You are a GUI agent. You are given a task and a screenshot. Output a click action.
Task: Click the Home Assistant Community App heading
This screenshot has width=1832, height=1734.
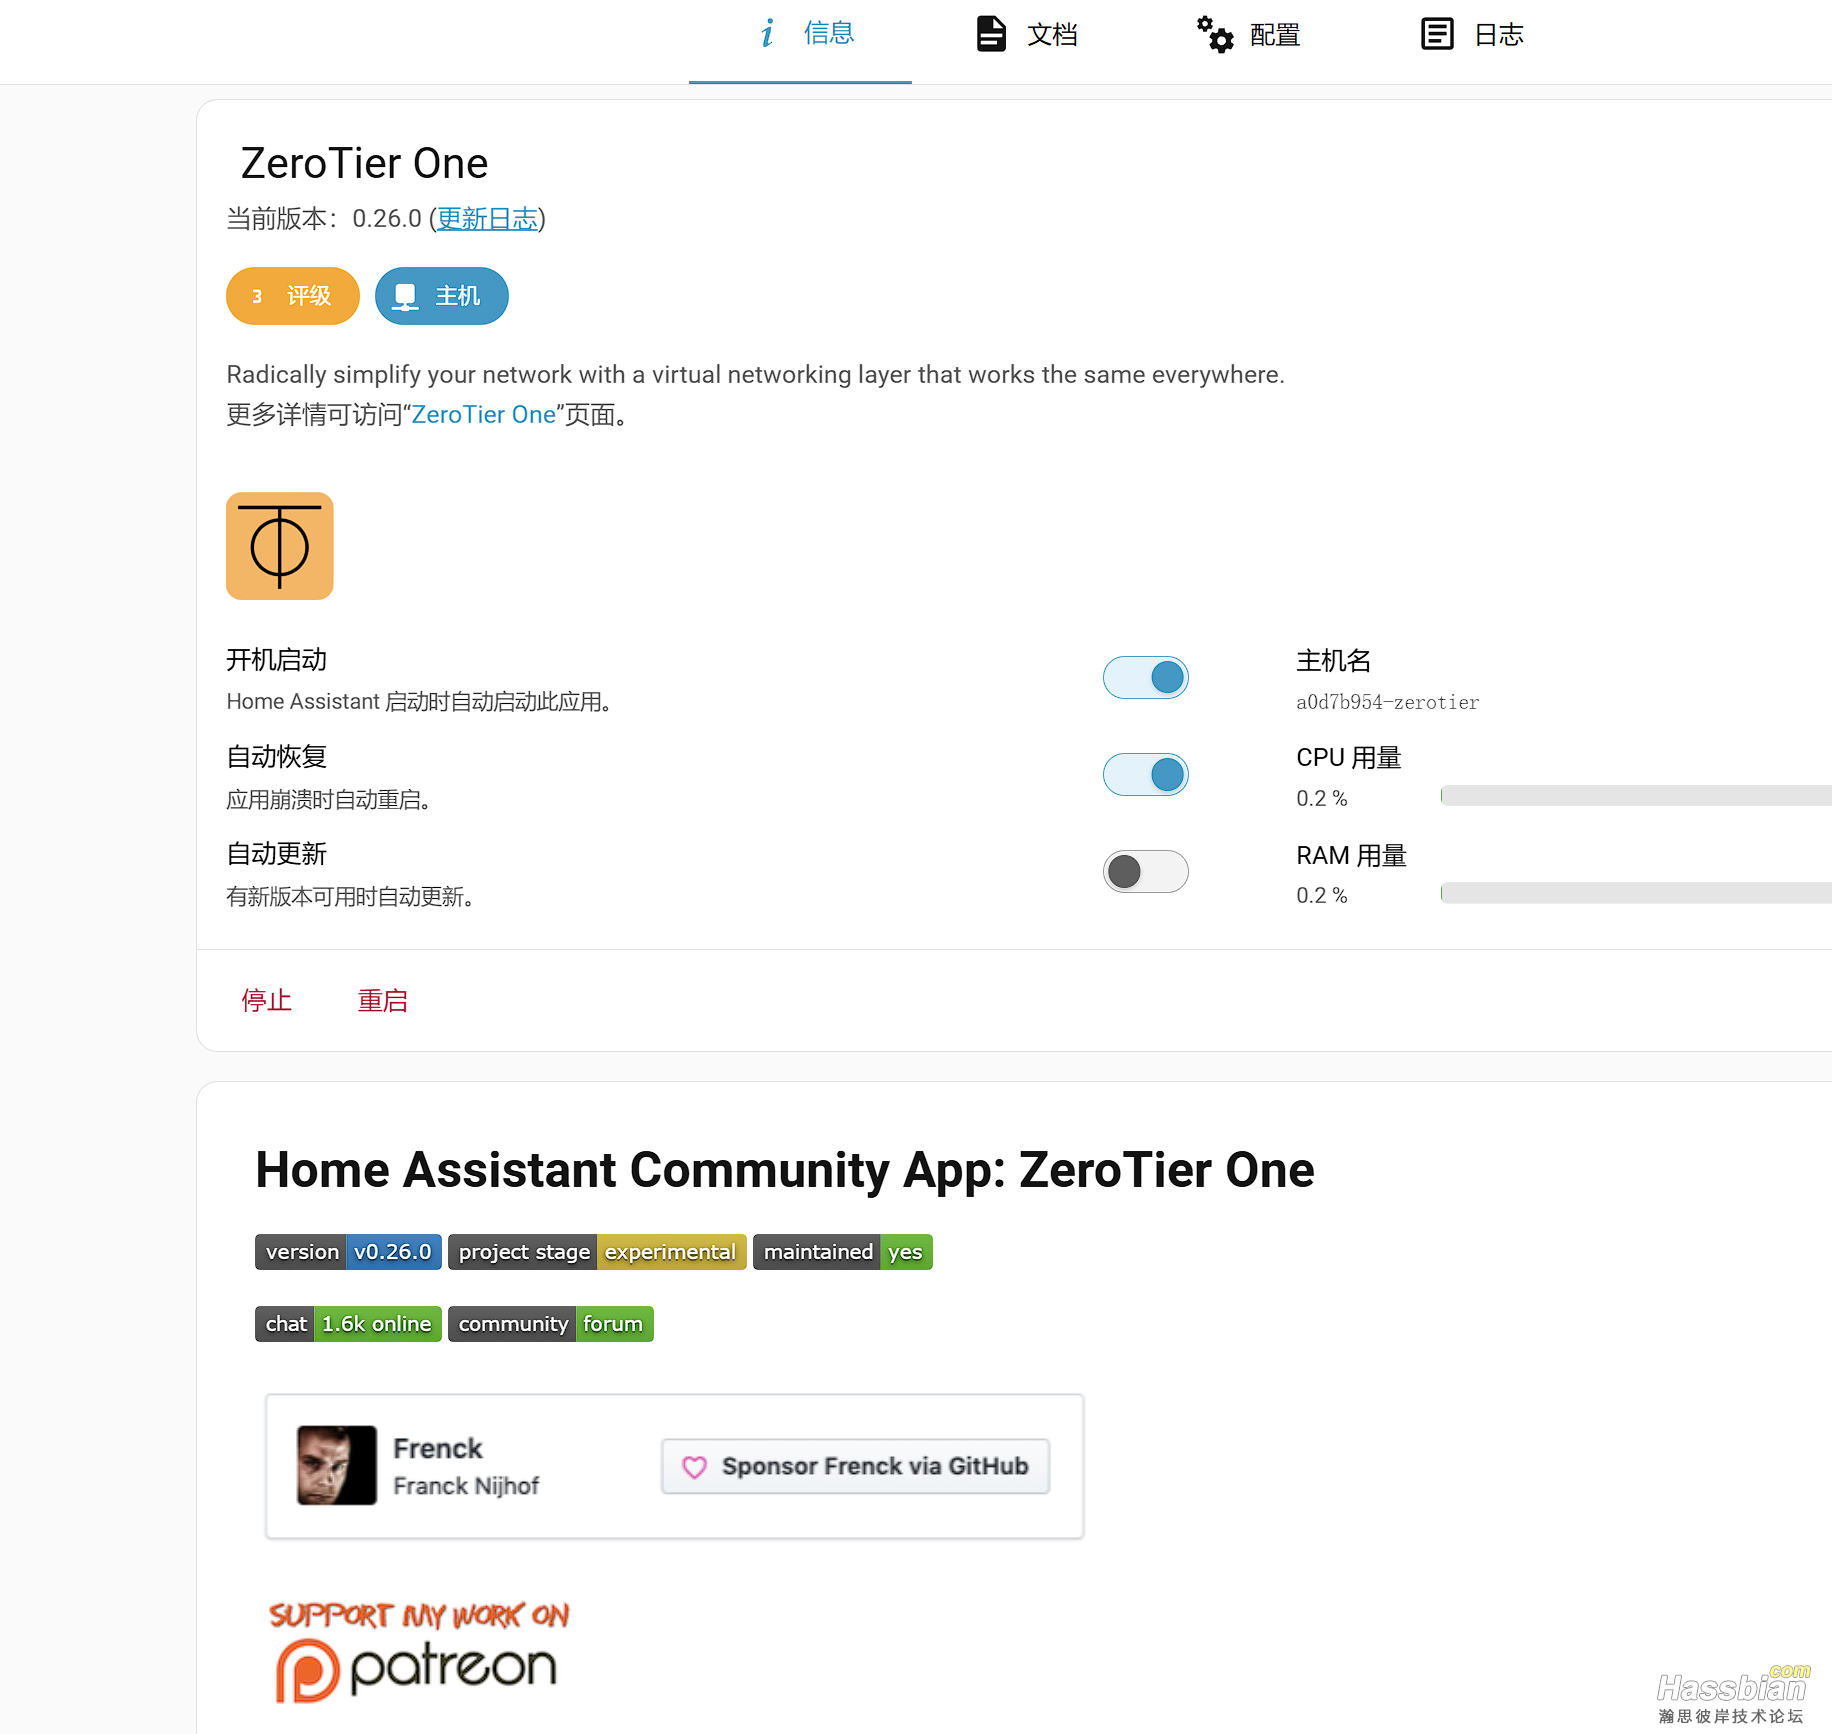coord(785,1170)
